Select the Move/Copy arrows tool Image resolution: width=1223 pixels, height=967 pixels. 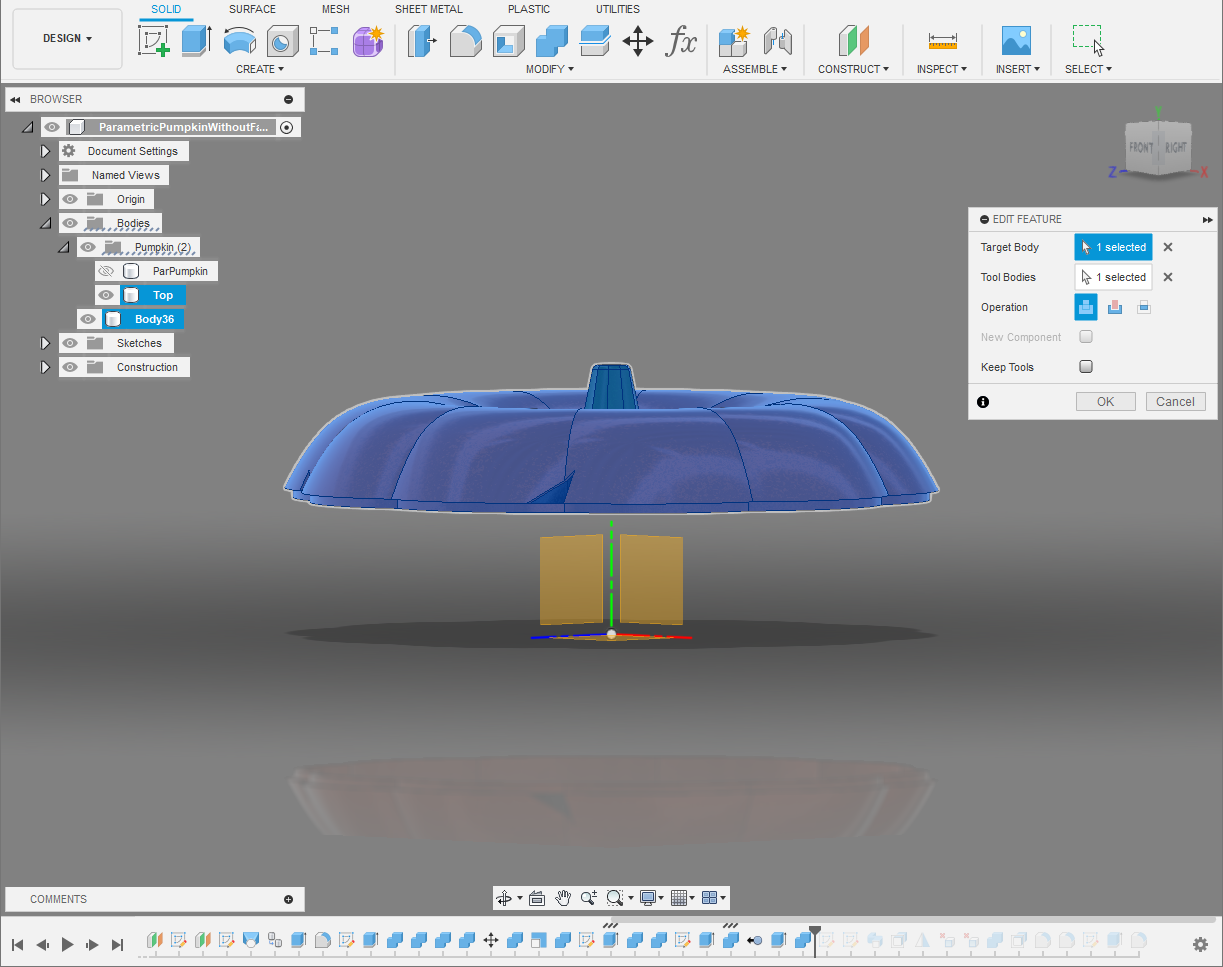[x=638, y=41]
